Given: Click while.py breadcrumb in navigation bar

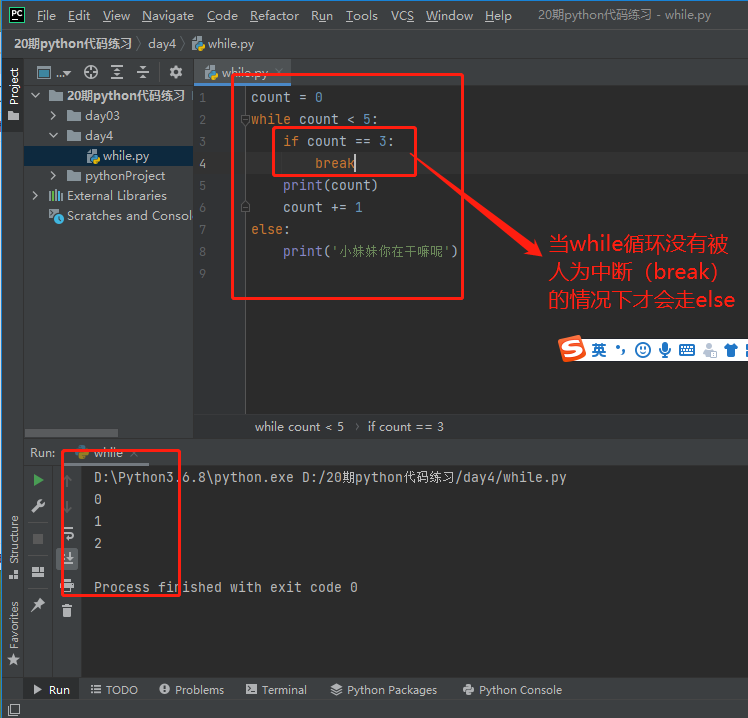Looking at the screenshot, I should point(223,44).
